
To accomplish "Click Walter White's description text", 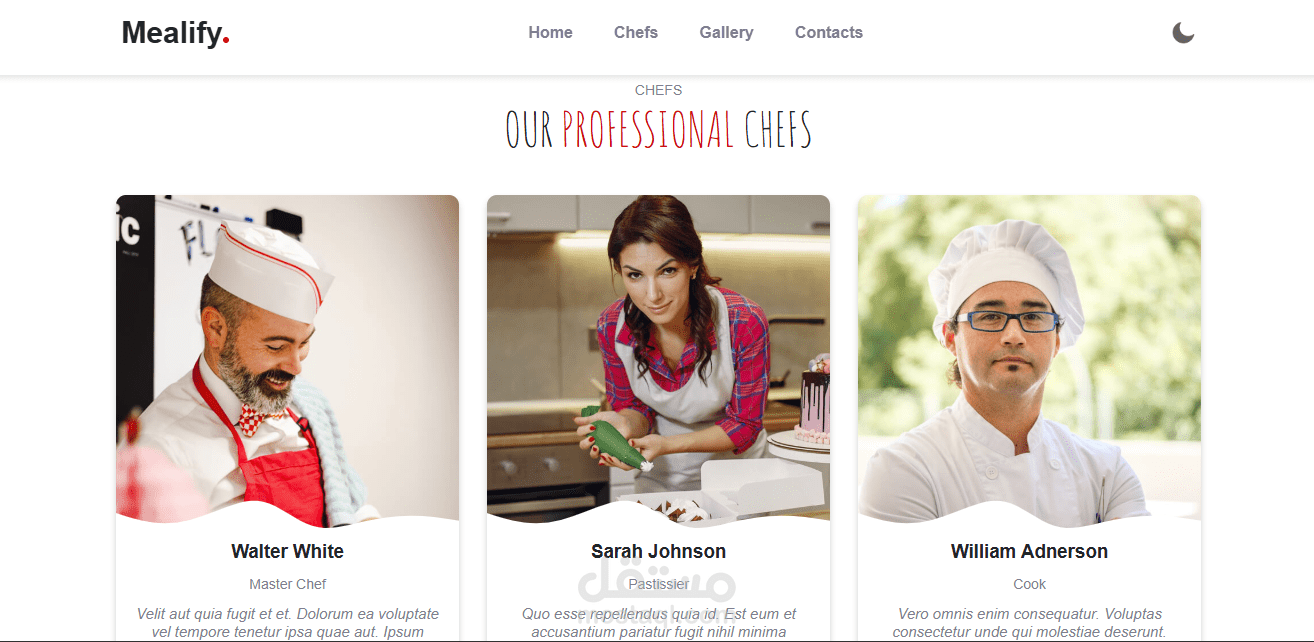I will point(288,623).
